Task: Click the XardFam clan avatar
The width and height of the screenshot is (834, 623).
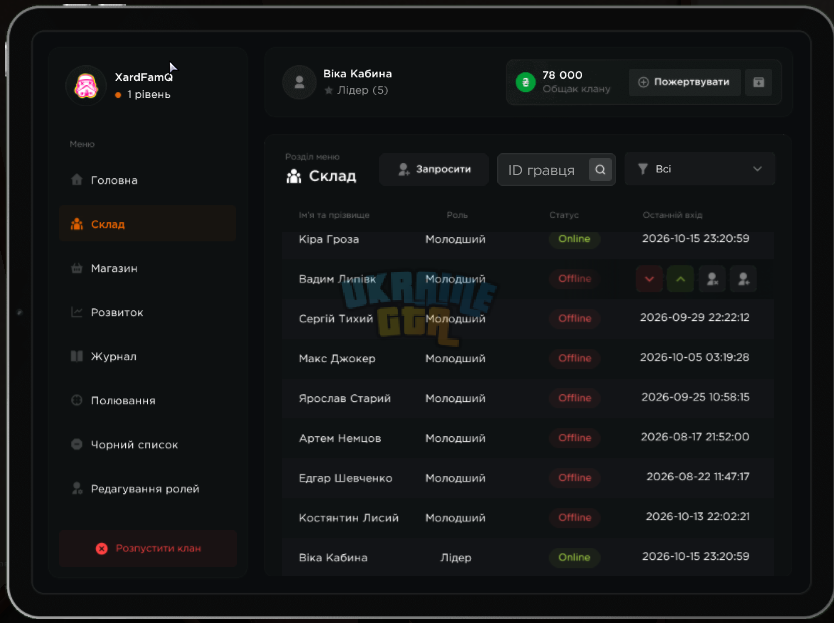Action: (x=86, y=86)
